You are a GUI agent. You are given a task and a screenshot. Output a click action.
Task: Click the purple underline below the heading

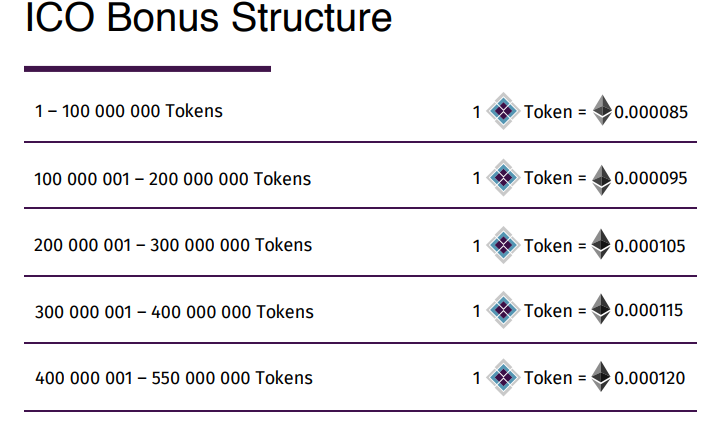[x=147, y=69]
